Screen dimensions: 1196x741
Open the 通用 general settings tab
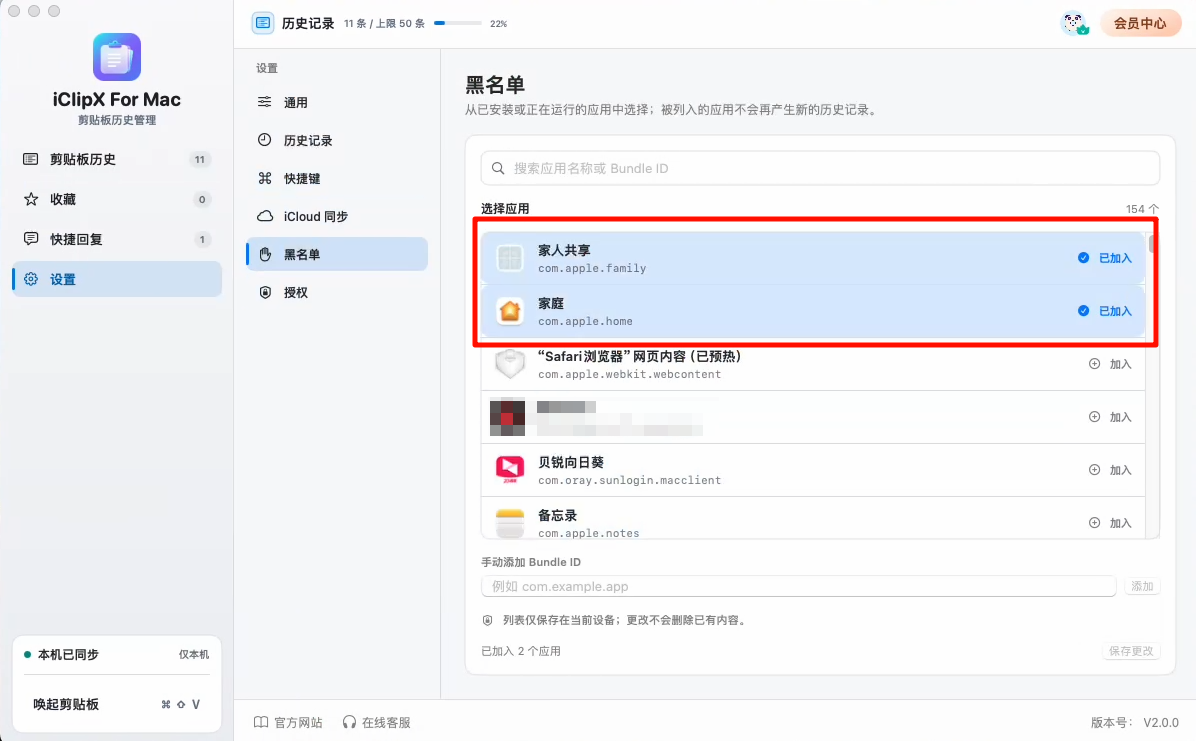336,102
